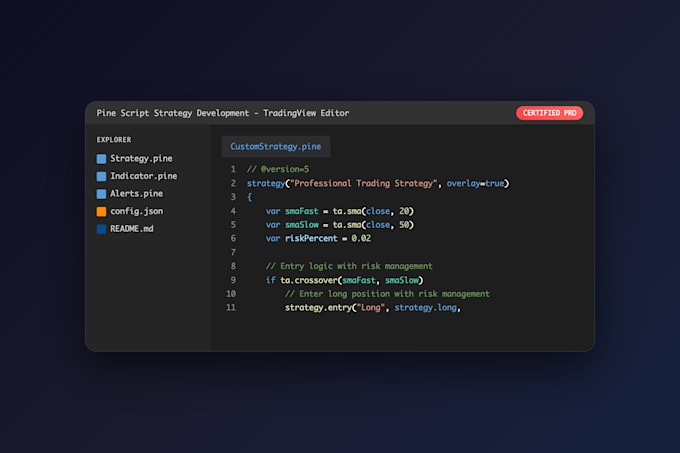The height and width of the screenshot is (453, 680).
Task: Click the dark blue README.md file icon
Action: pos(101,229)
